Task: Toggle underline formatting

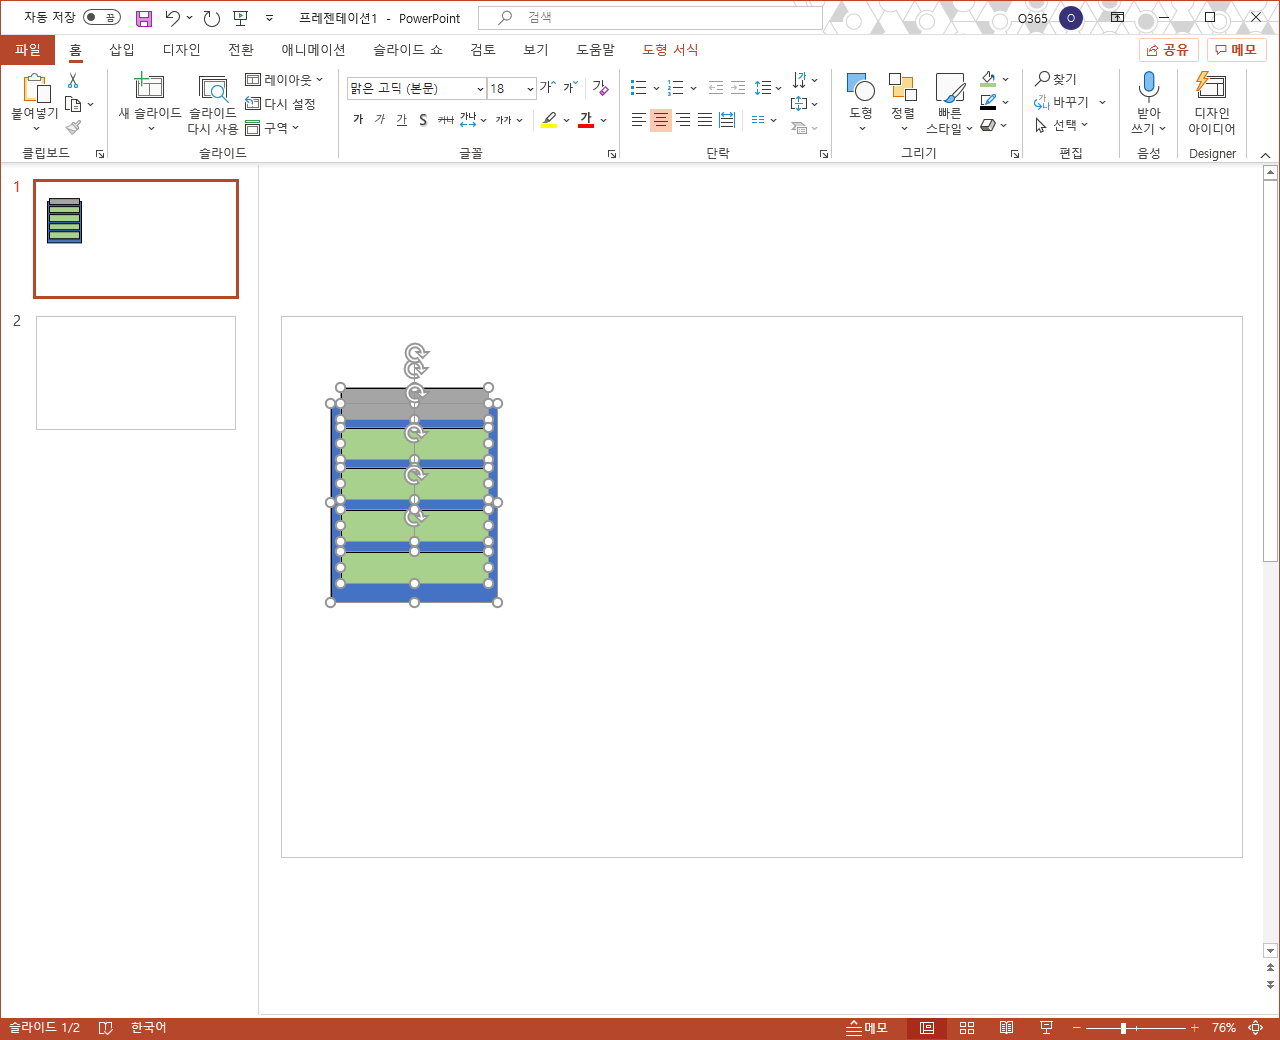Action: (401, 120)
